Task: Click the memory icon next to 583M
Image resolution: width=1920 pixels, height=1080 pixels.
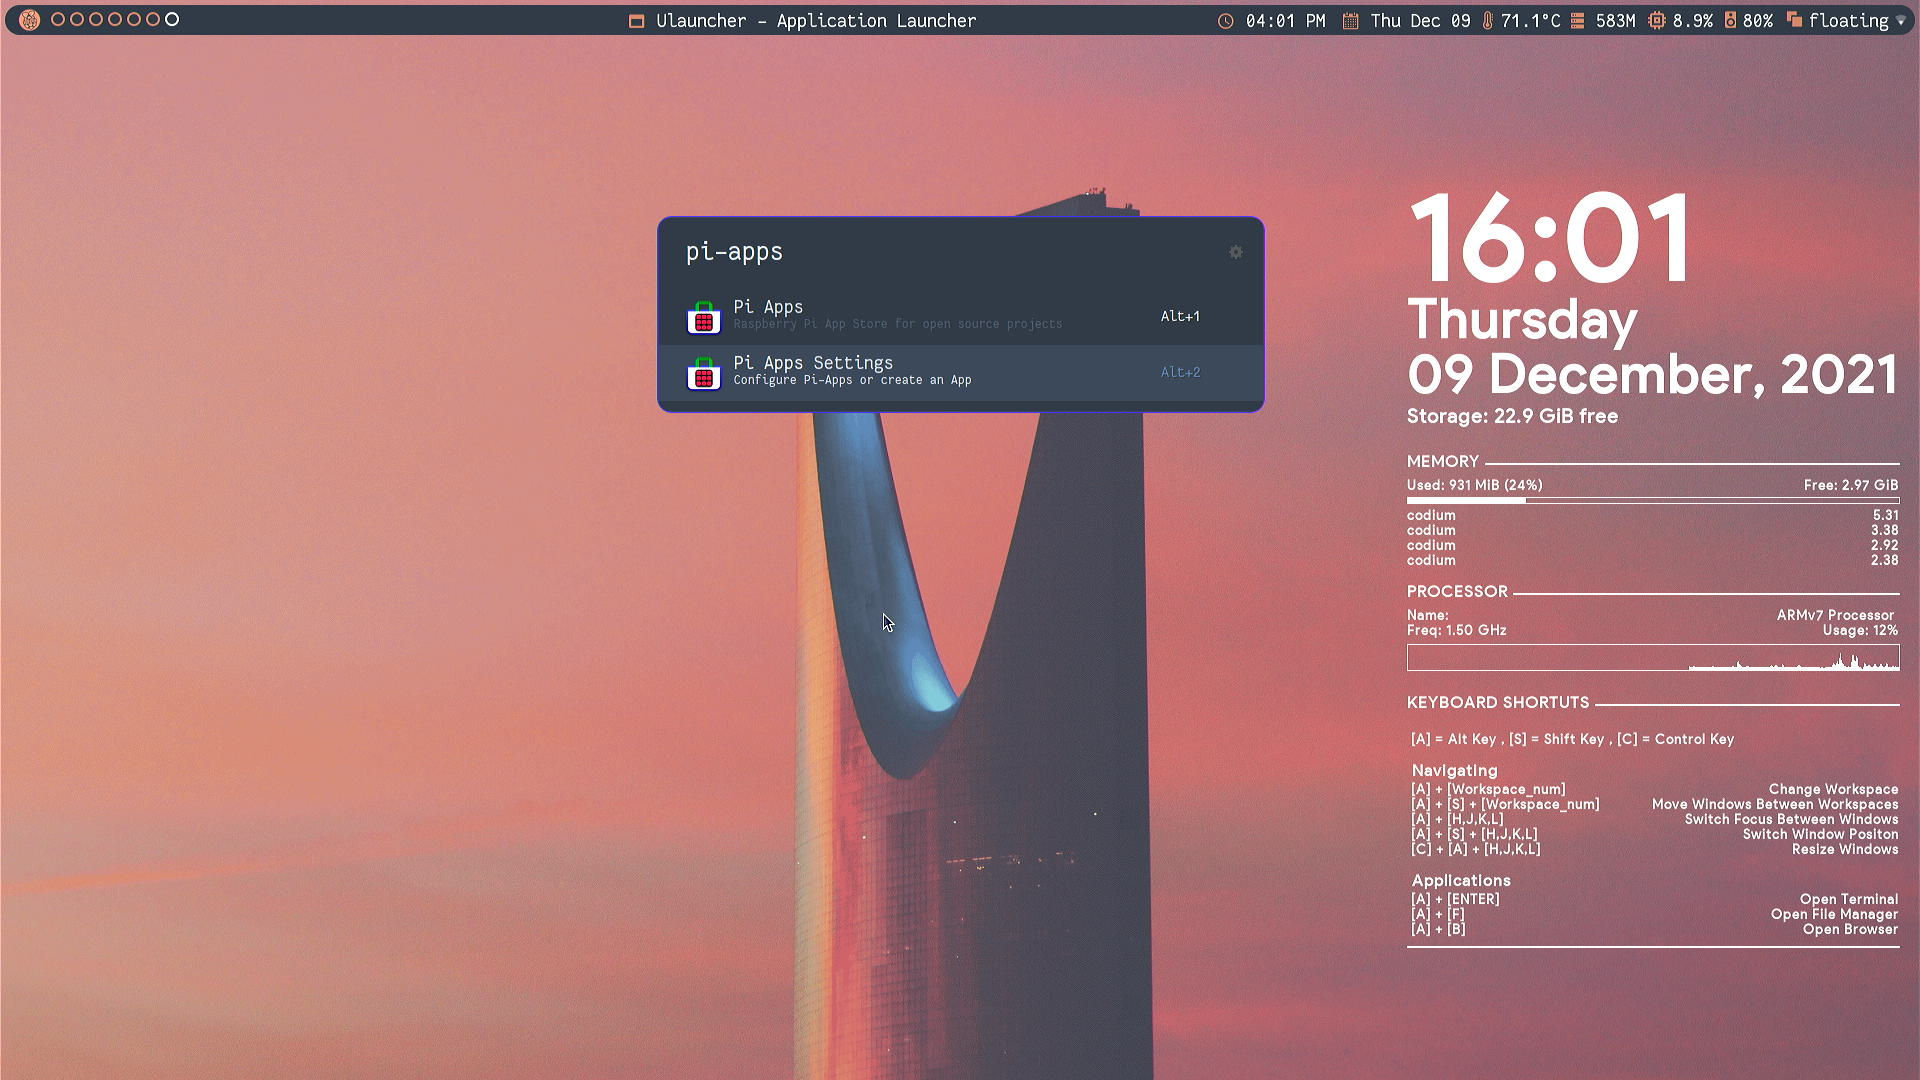Action: click(x=1578, y=21)
